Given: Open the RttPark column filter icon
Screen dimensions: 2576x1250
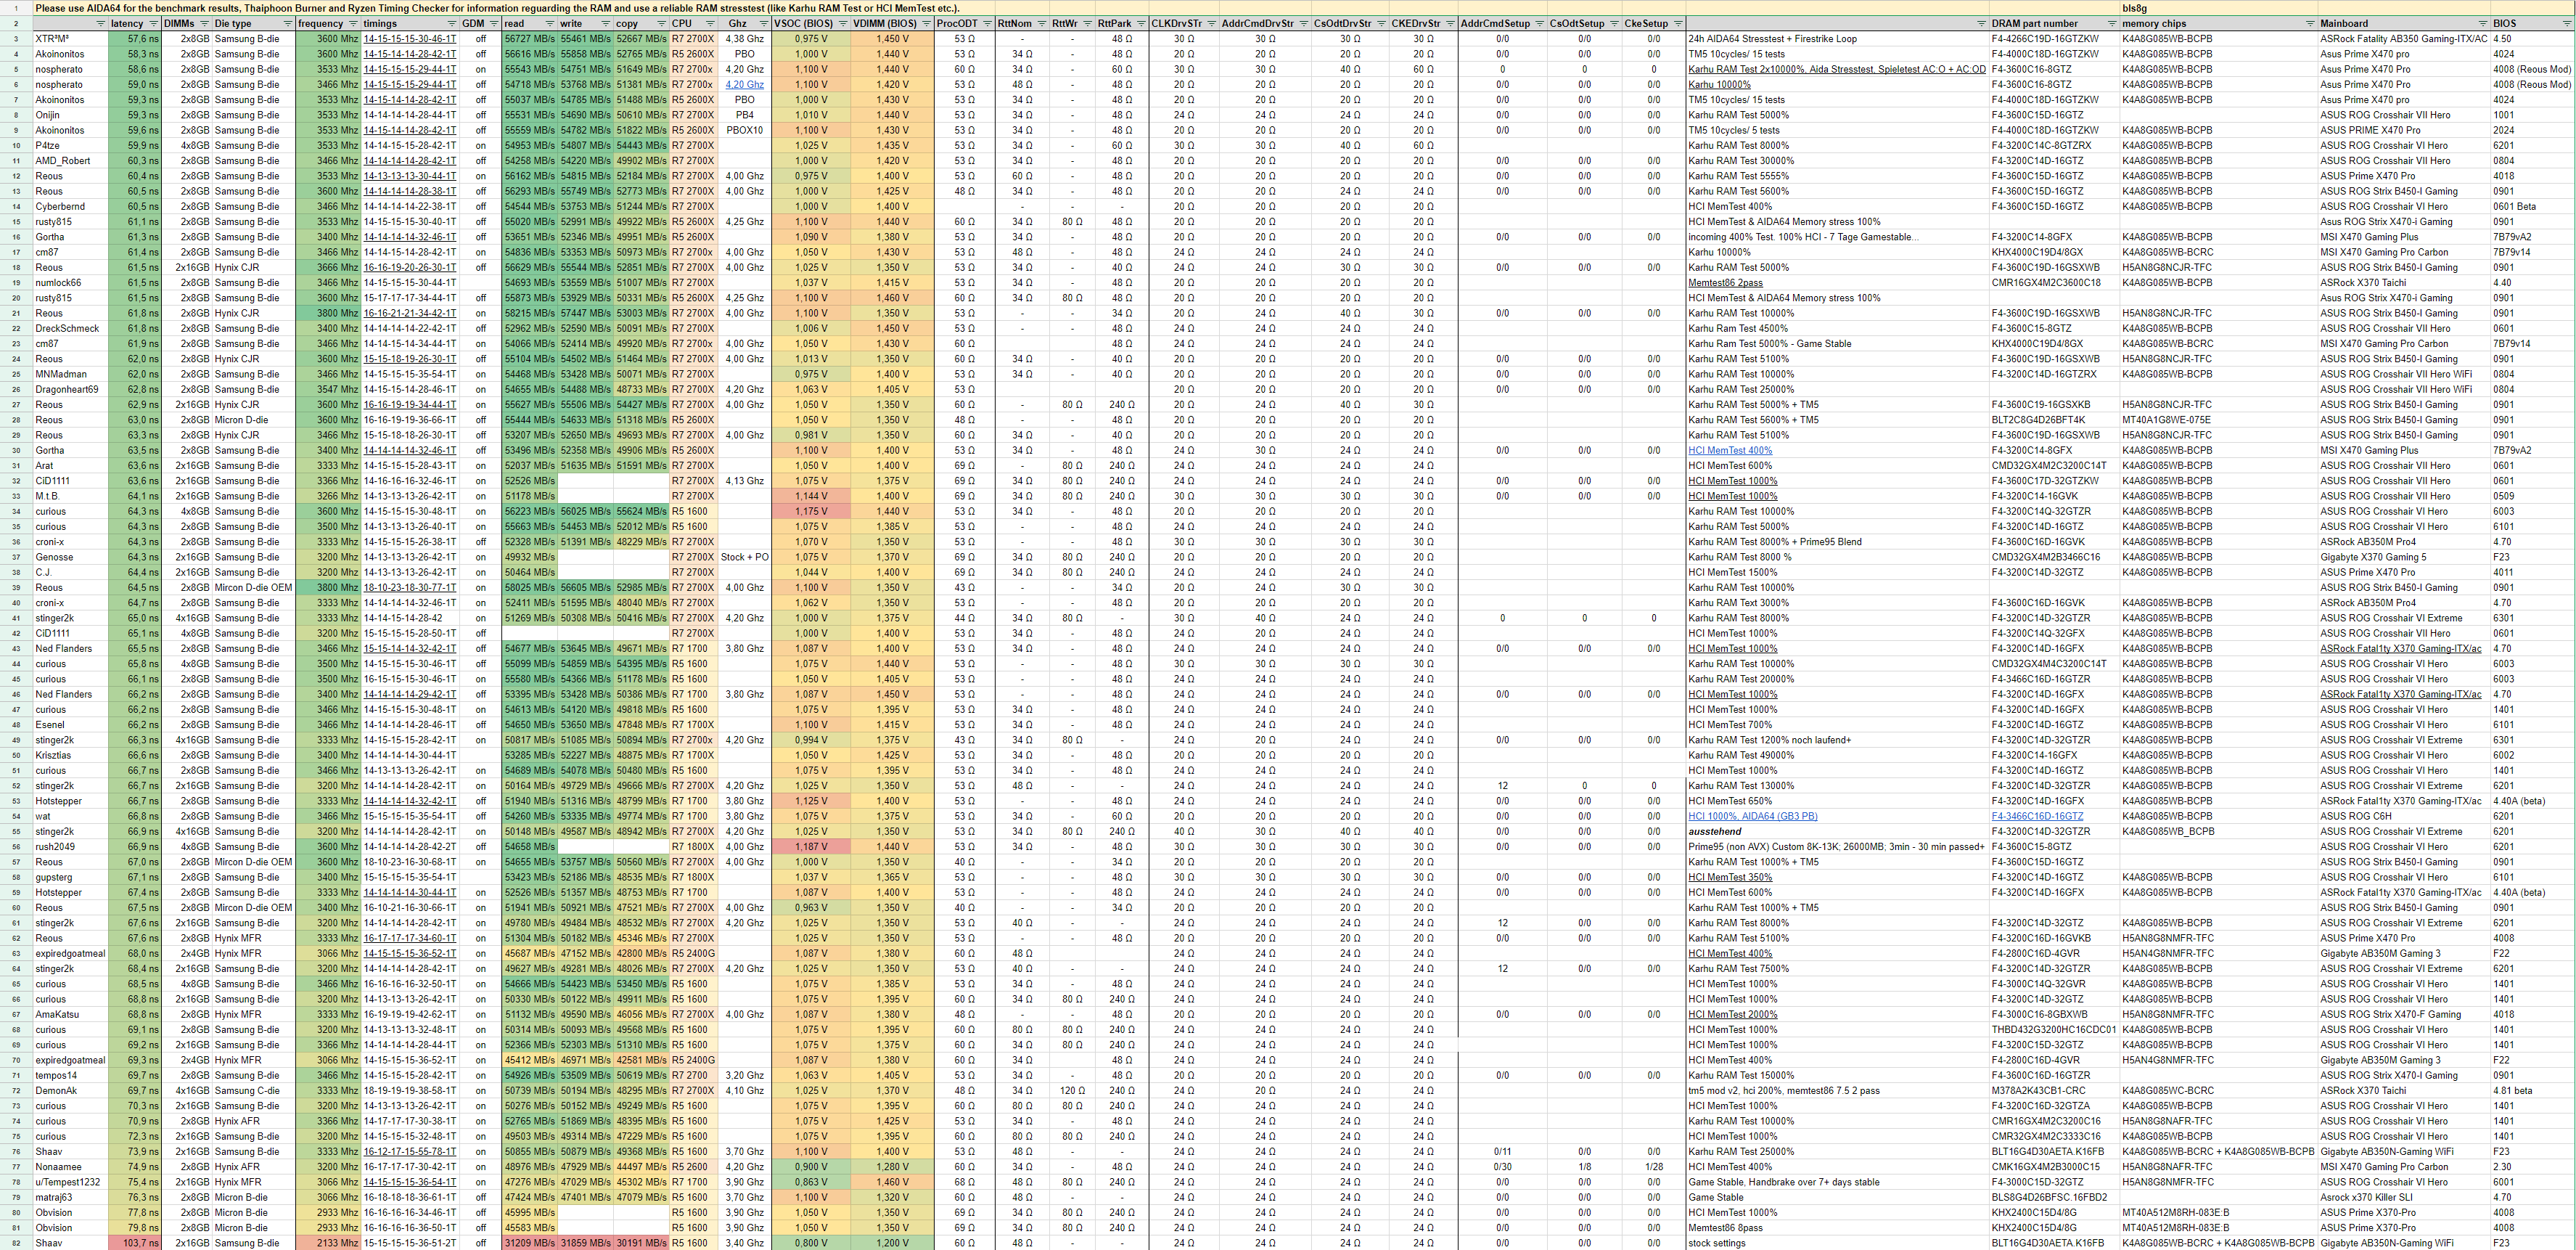Looking at the screenshot, I should 1141,23.
